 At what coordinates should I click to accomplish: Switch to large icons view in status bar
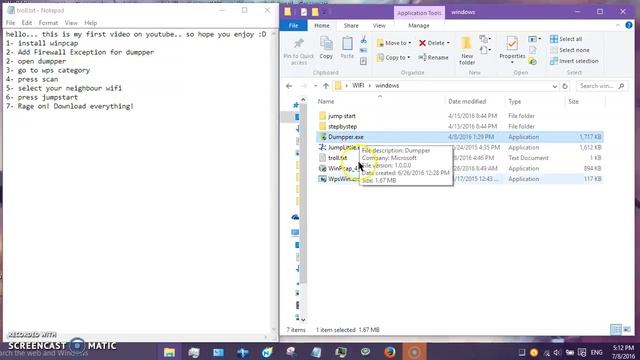[x=627, y=329]
